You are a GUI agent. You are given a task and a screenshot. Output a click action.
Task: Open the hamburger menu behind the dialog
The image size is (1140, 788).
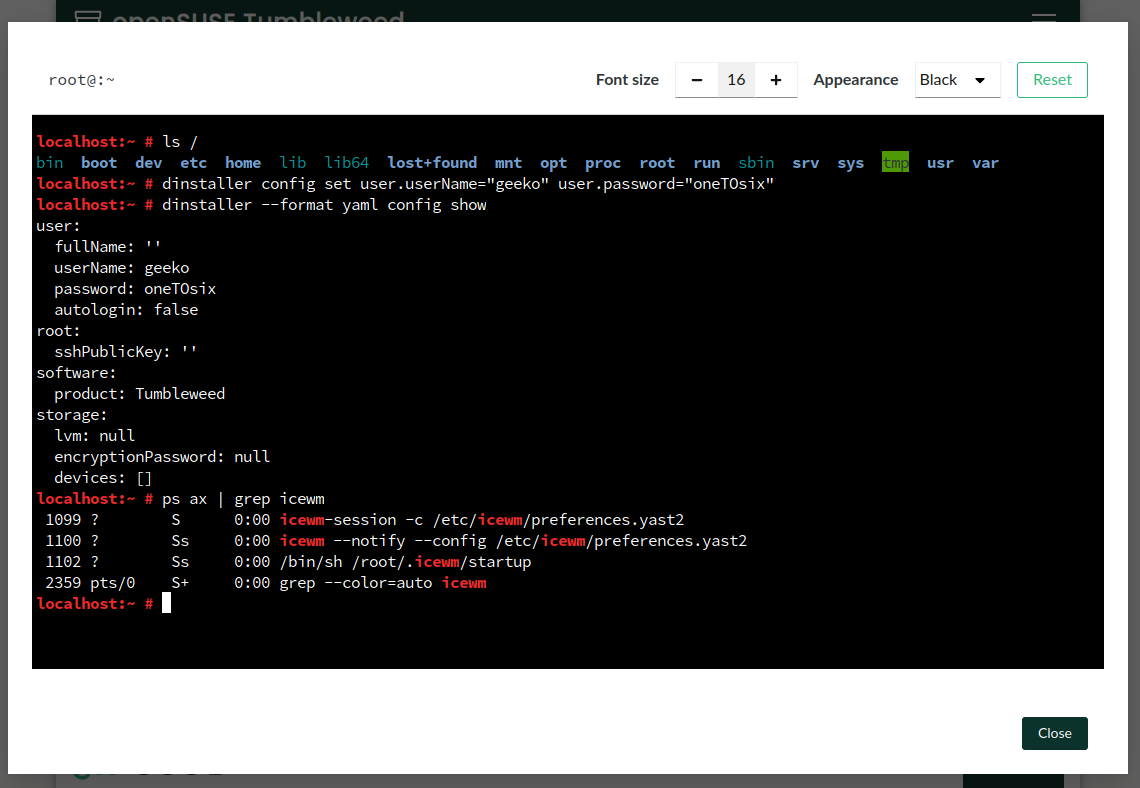tap(1043, 17)
